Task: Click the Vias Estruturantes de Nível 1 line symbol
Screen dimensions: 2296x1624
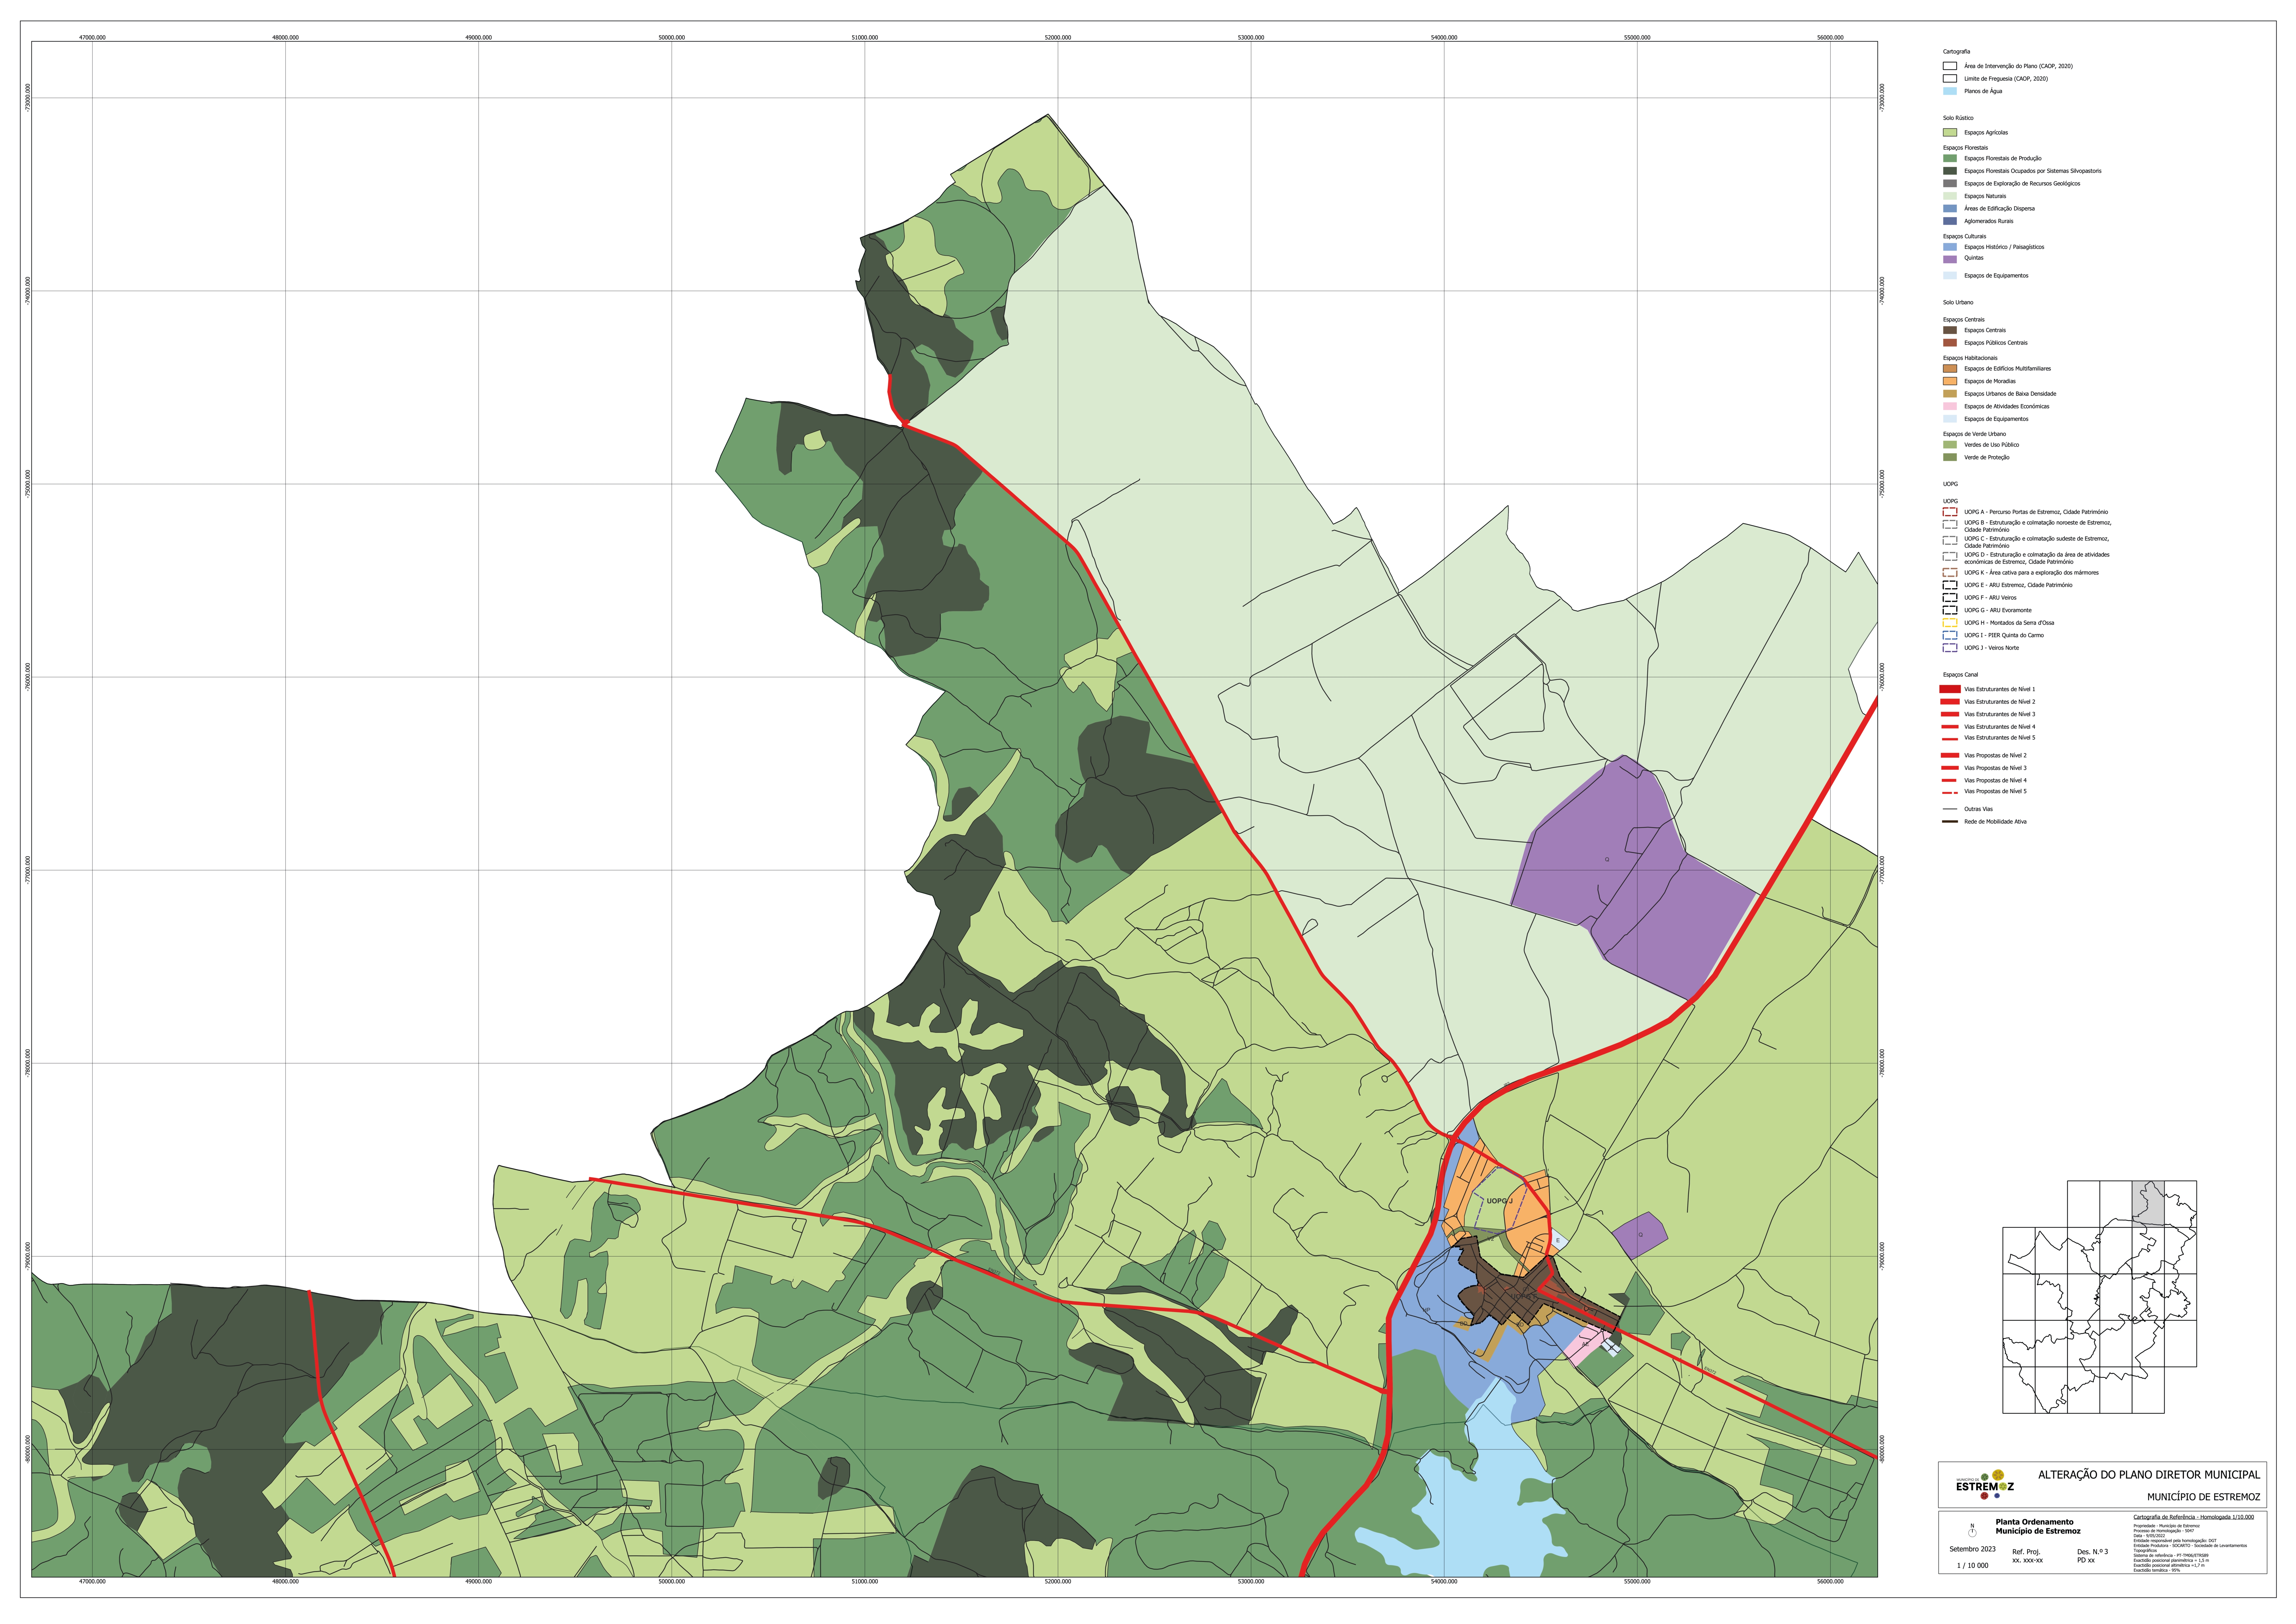Action: tap(1950, 689)
